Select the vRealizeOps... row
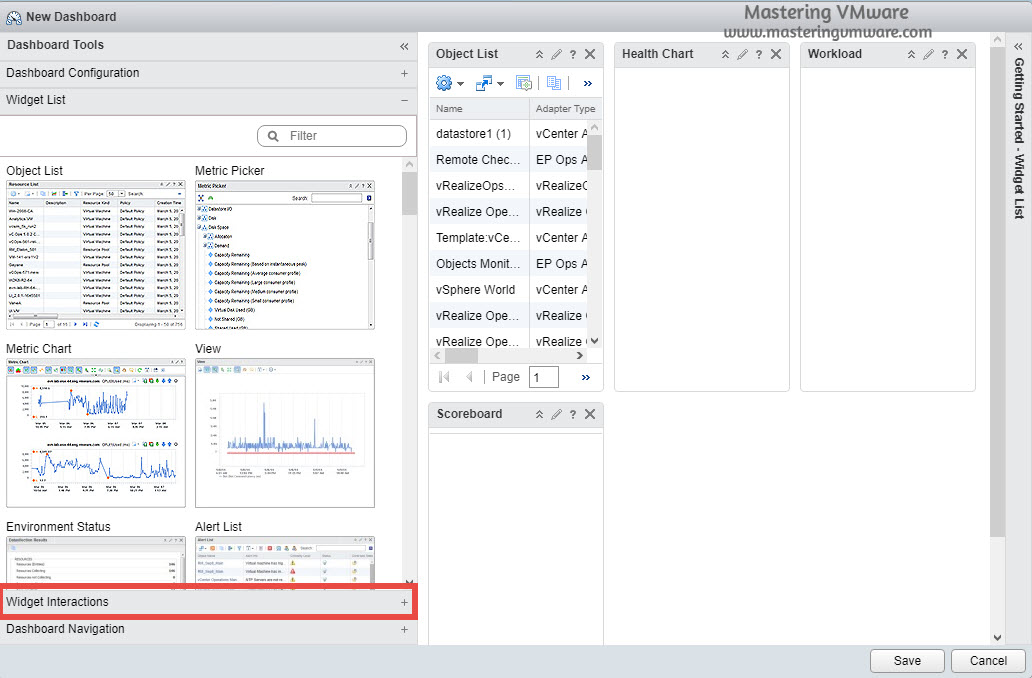The height and width of the screenshot is (678, 1032). pyautogui.click(x=509, y=186)
